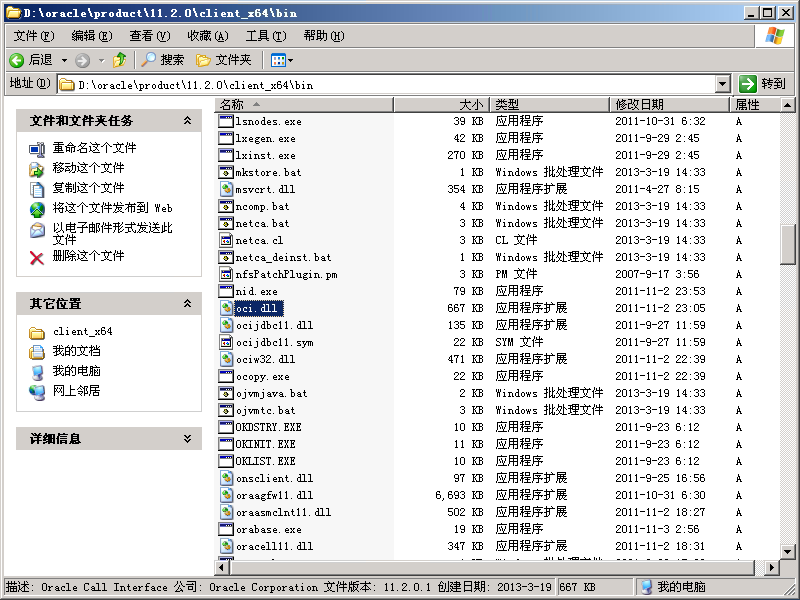Sort by Size (大小) column header

[x=442, y=105]
